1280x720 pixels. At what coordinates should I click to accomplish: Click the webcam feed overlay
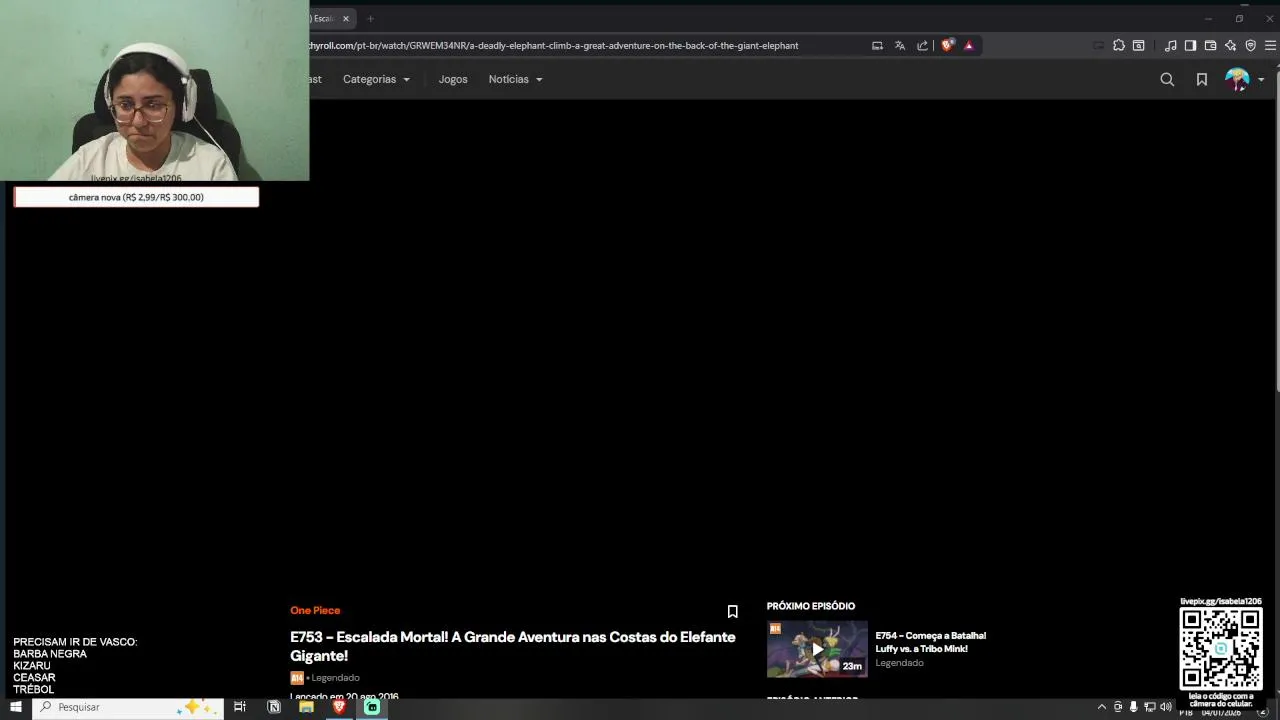pos(154,90)
